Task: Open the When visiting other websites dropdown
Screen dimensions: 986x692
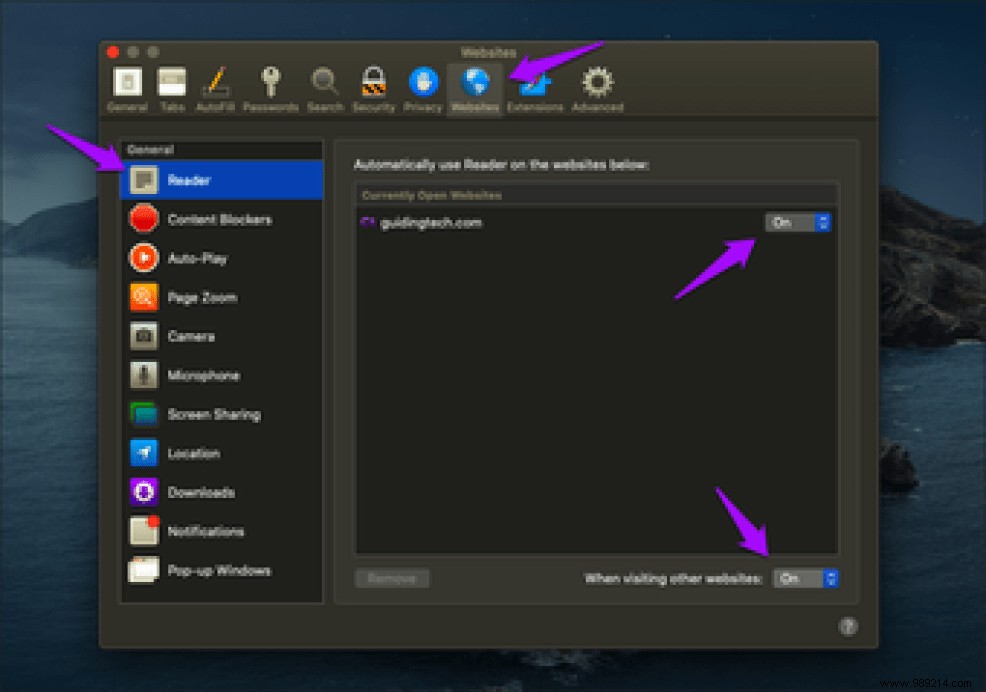Action: coord(806,577)
